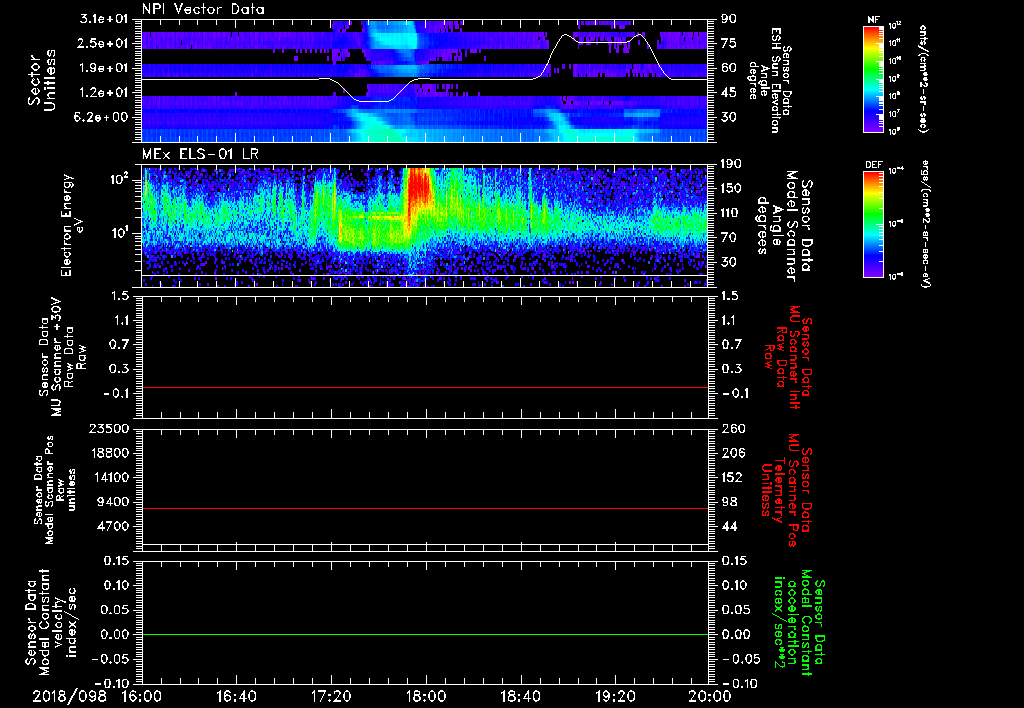This screenshot has width=1024, height=708.
Task: Click the 20:00 time axis label
Action: click(710, 696)
